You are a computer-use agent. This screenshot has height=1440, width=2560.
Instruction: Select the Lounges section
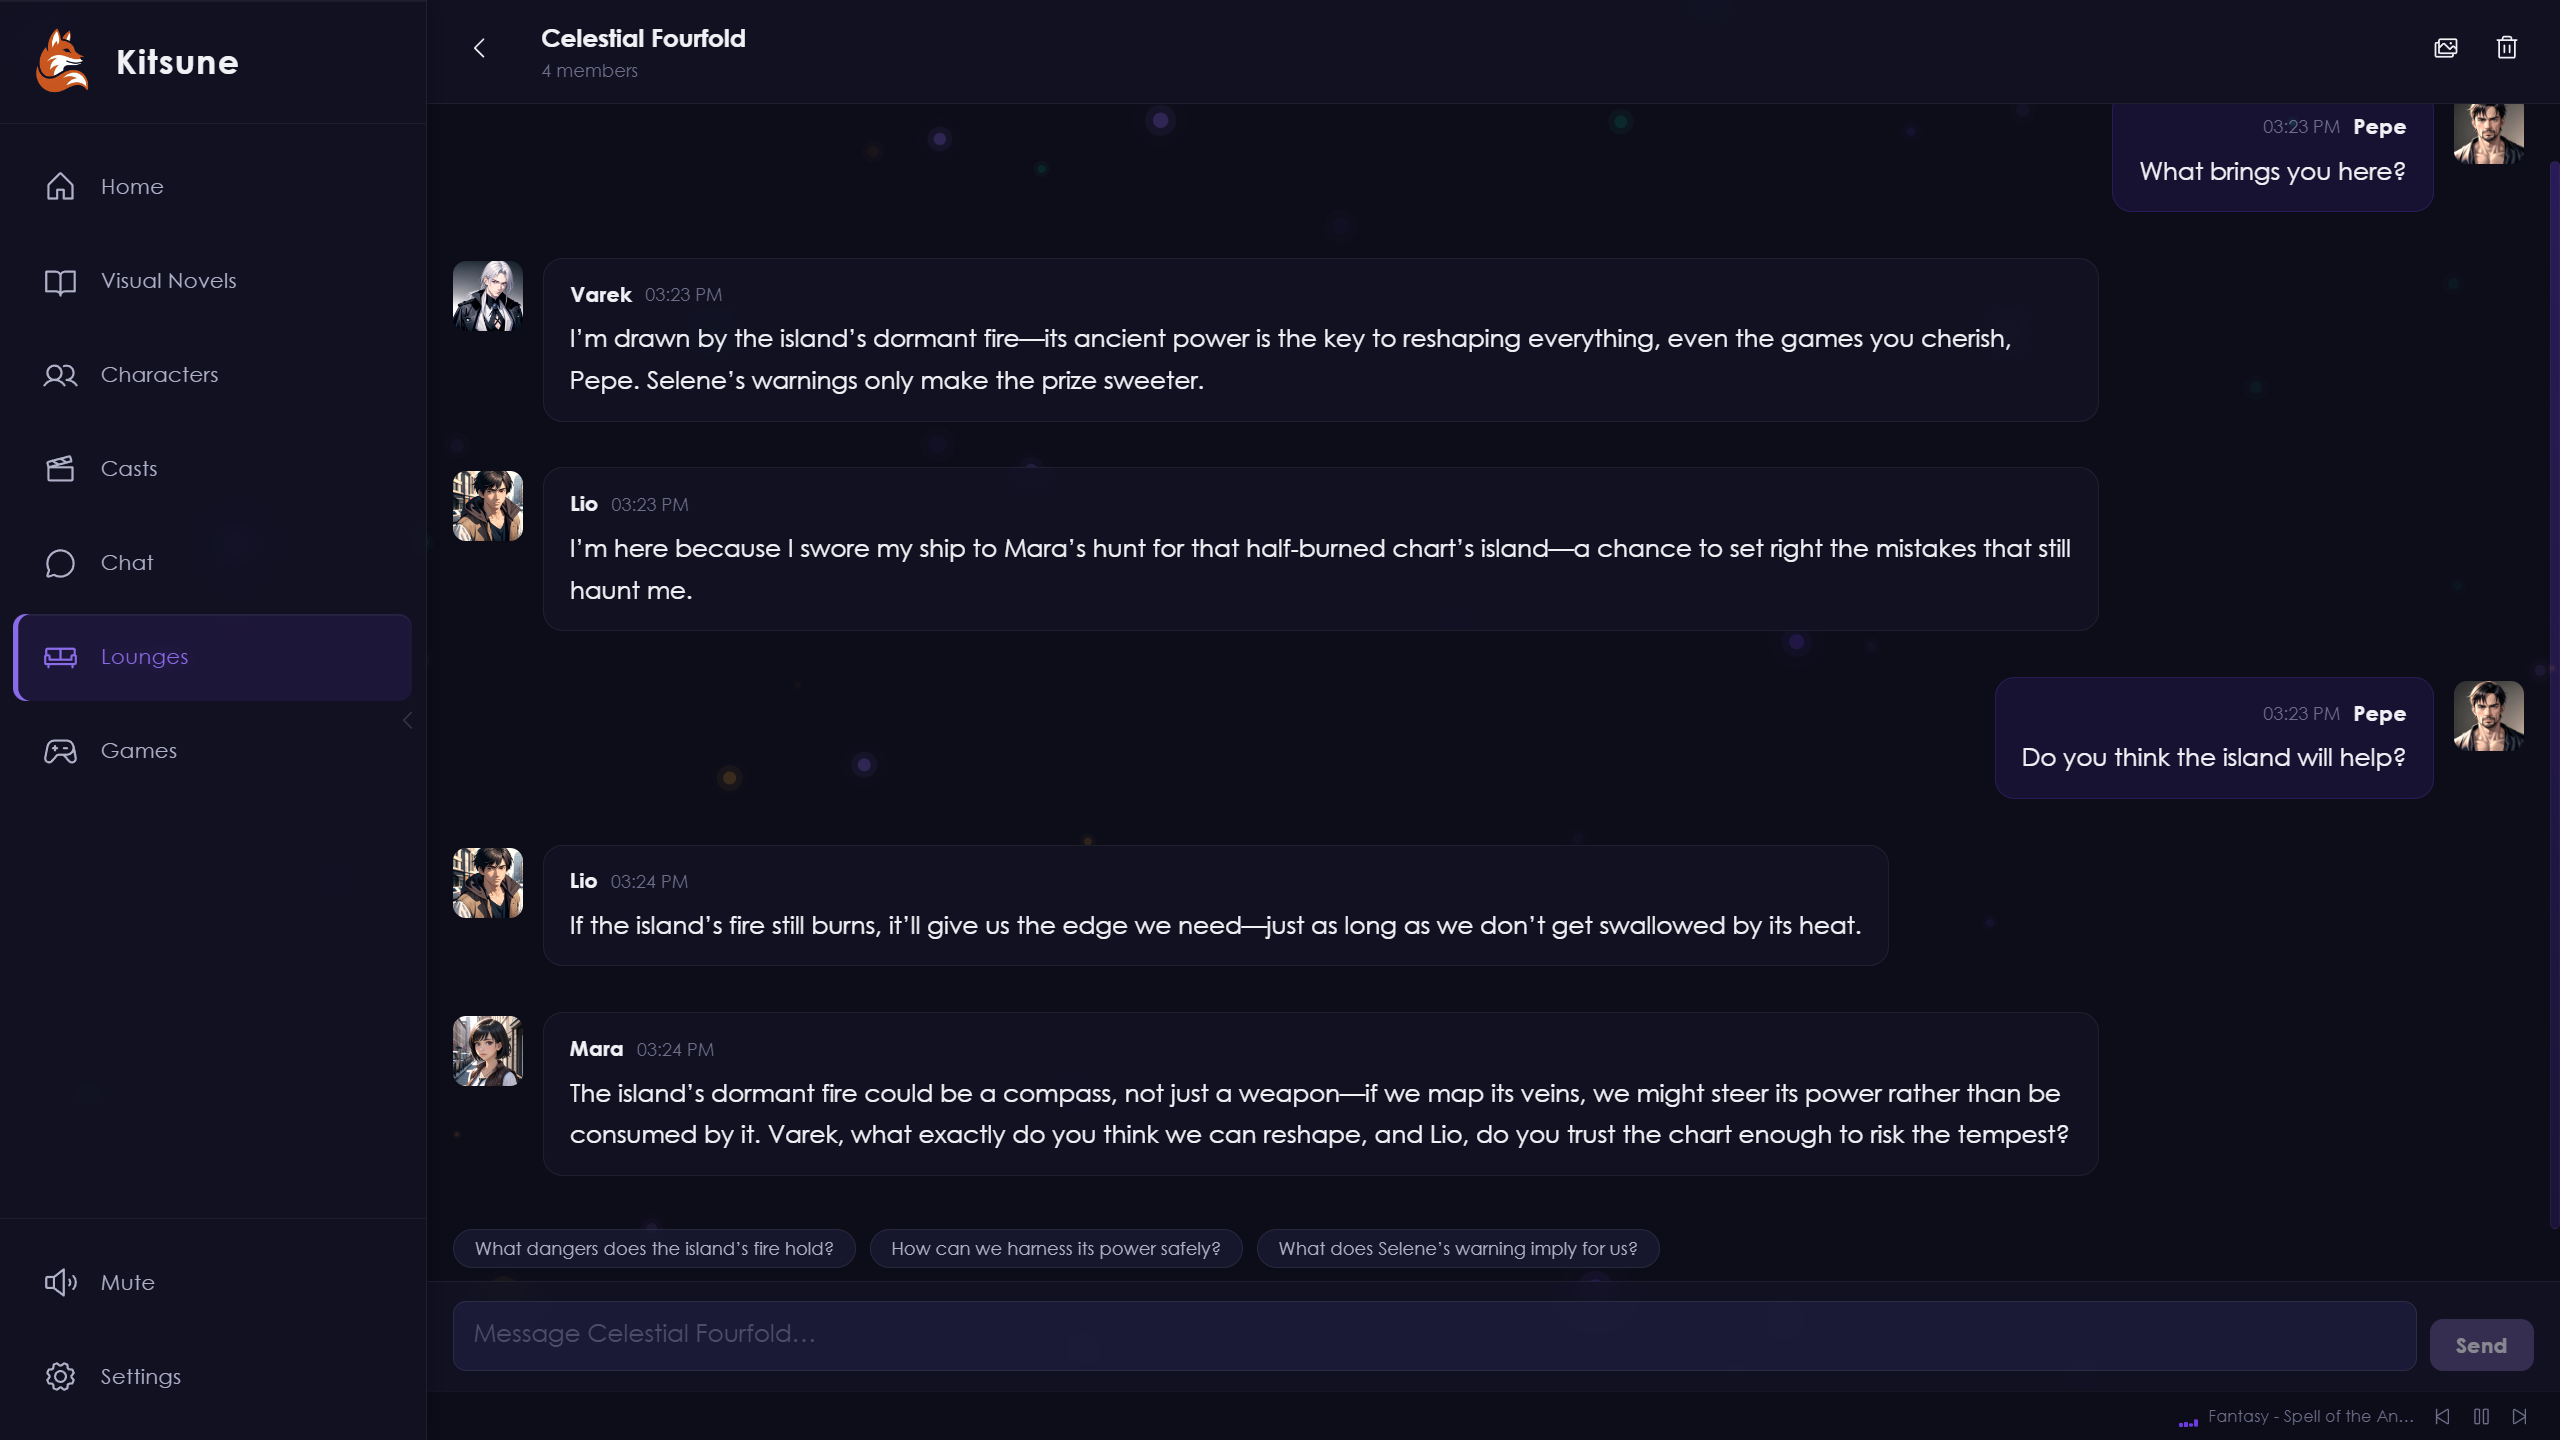point(144,657)
